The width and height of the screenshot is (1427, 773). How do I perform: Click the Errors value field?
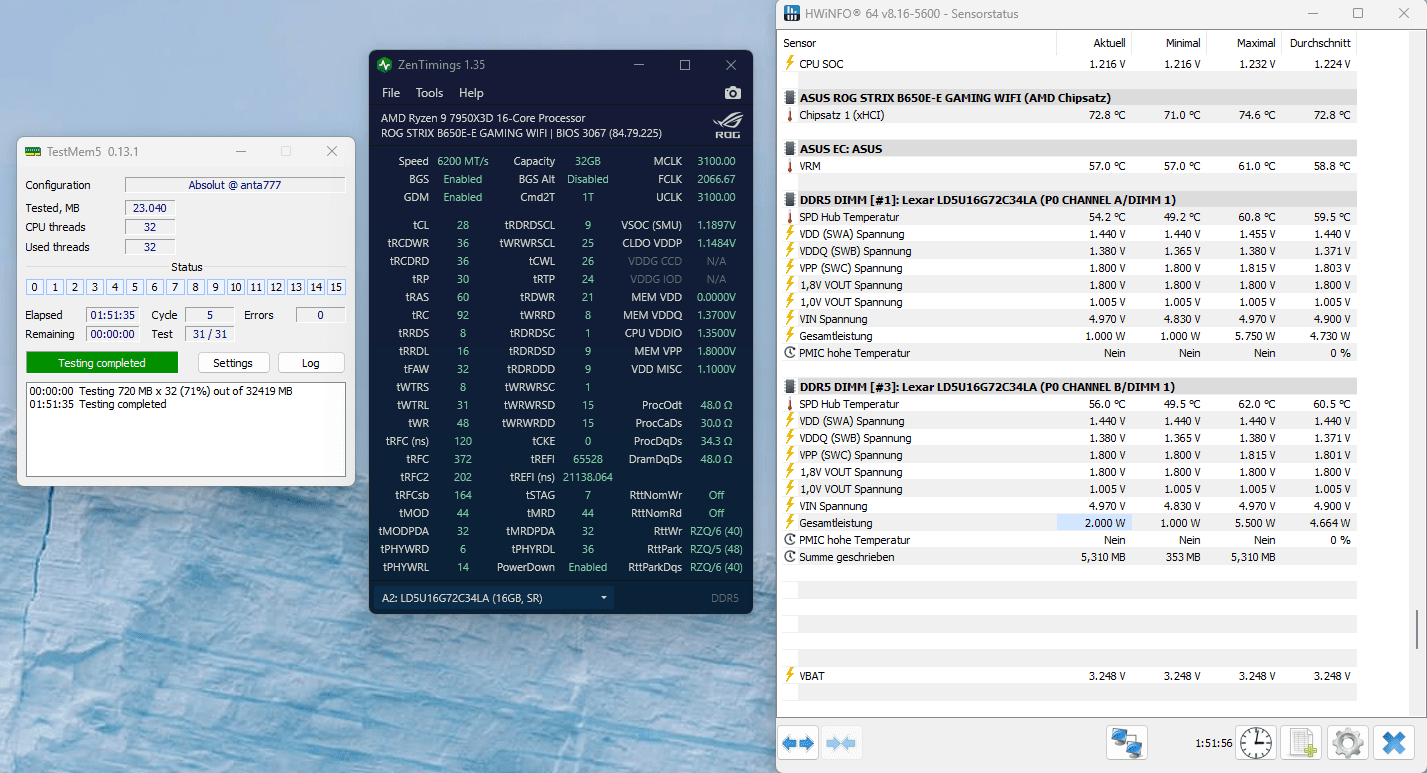pyautogui.click(x=321, y=315)
